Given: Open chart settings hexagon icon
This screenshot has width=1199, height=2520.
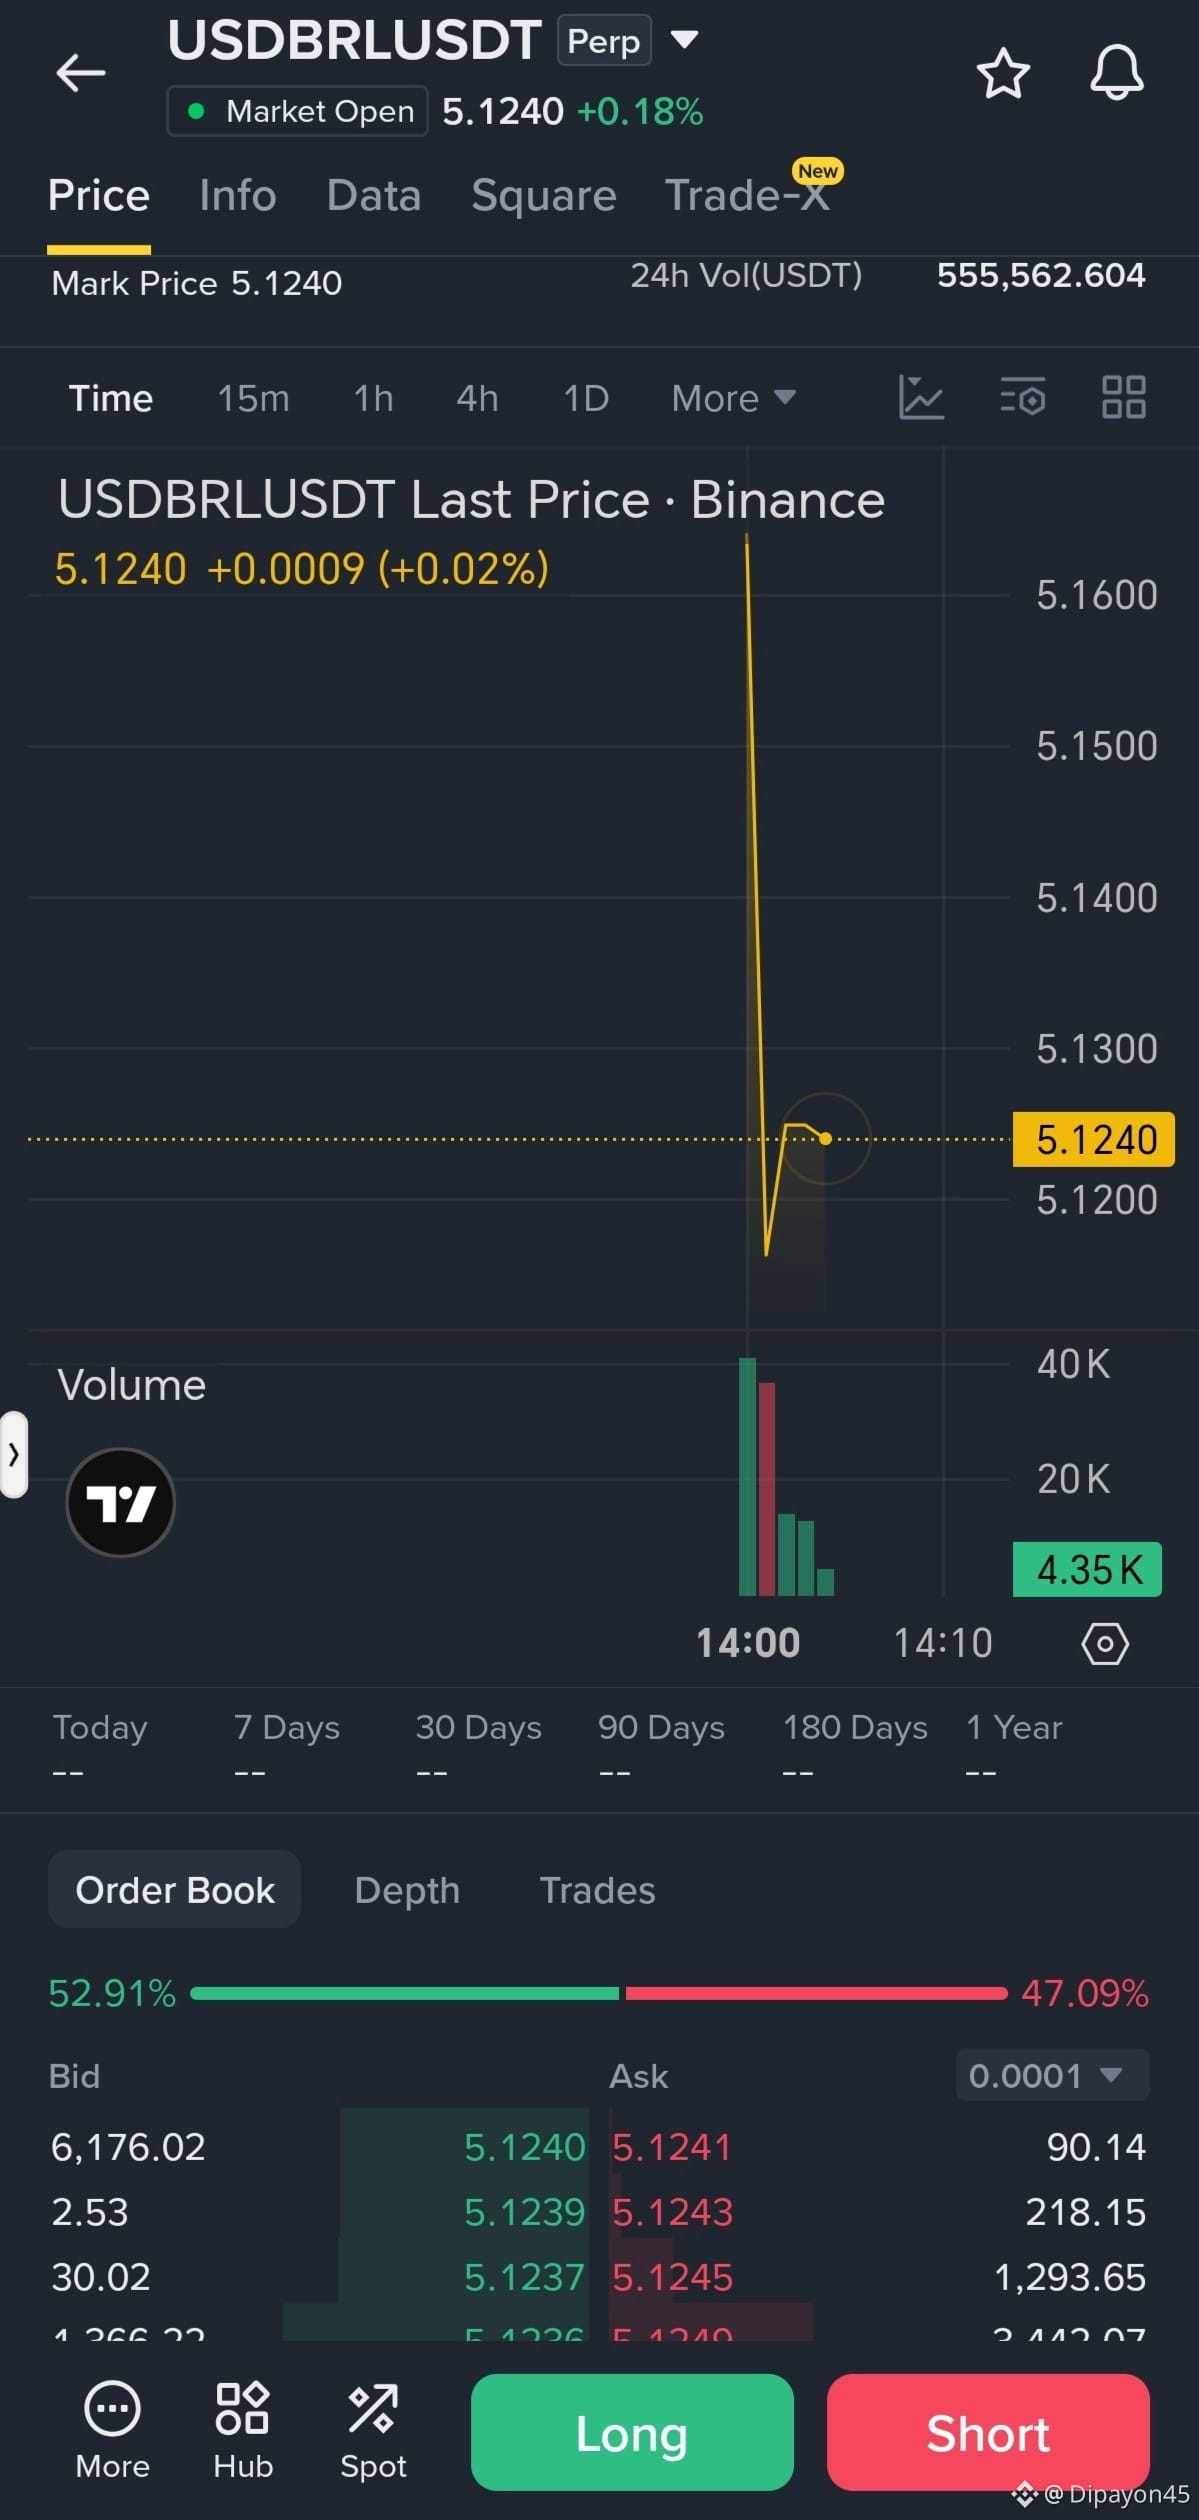Looking at the screenshot, I should click(x=1105, y=1644).
